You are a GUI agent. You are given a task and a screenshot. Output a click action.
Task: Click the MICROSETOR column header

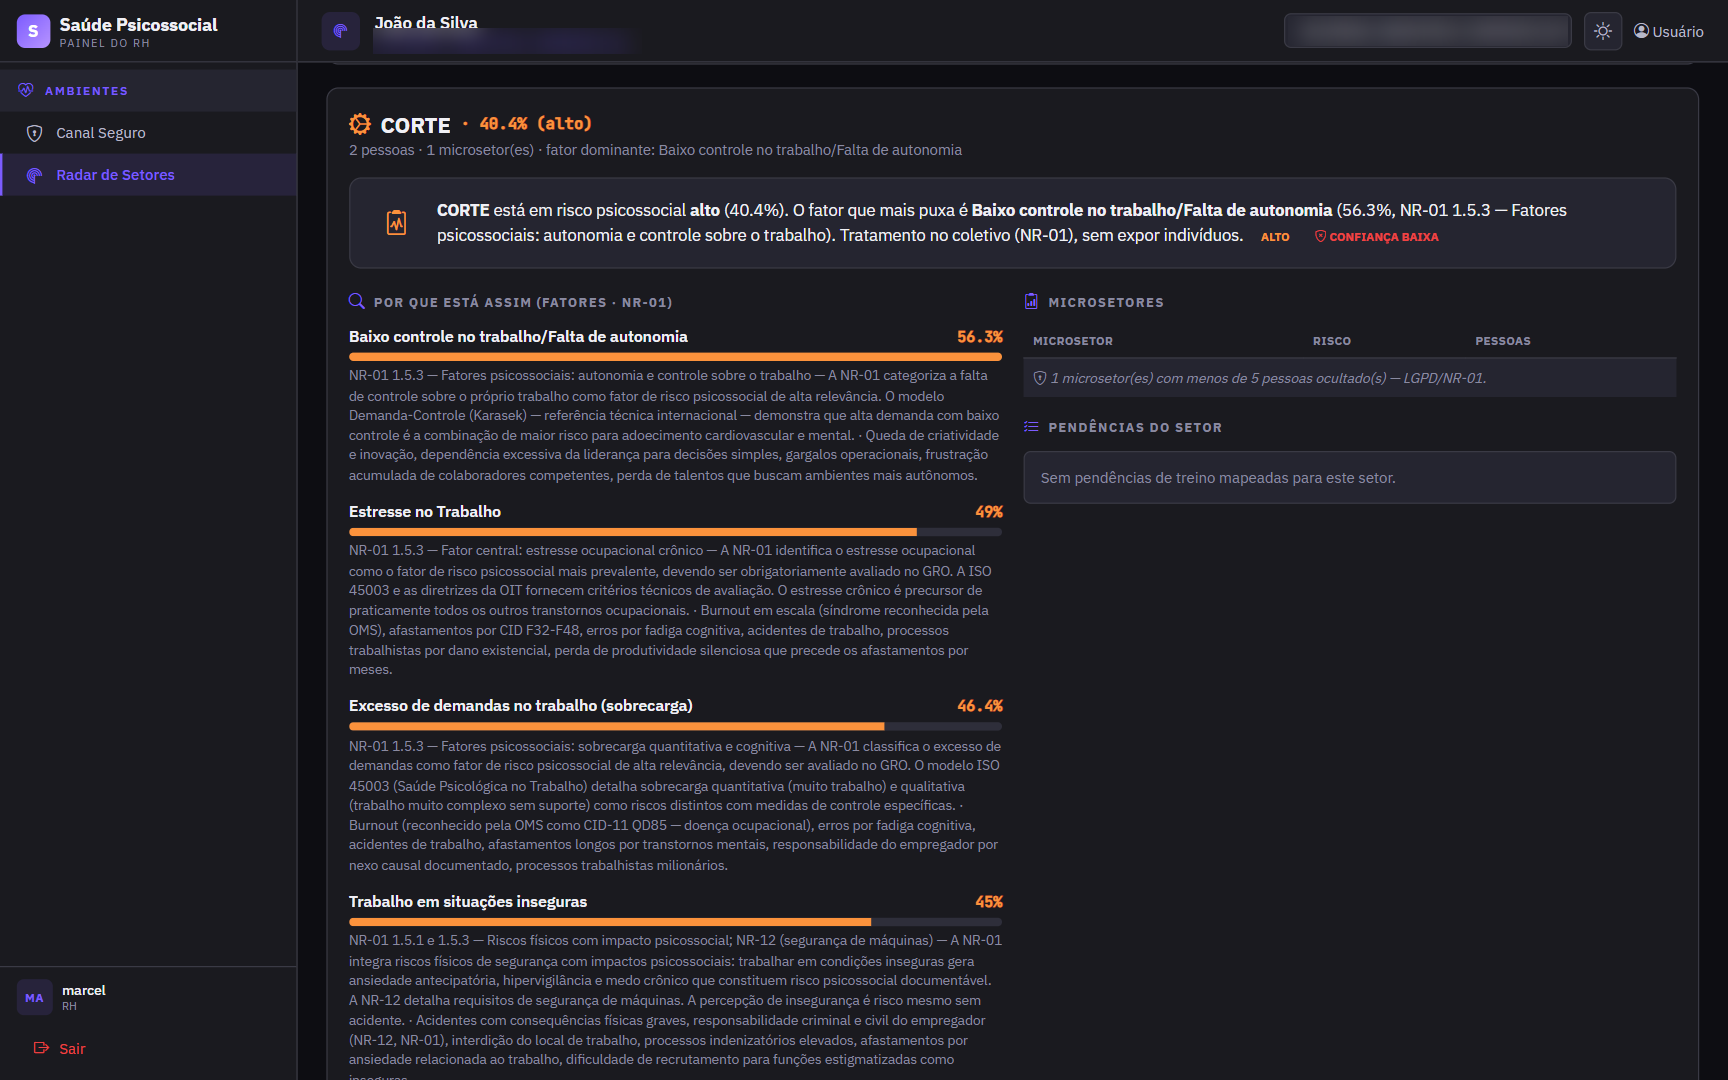(x=1072, y=341)
